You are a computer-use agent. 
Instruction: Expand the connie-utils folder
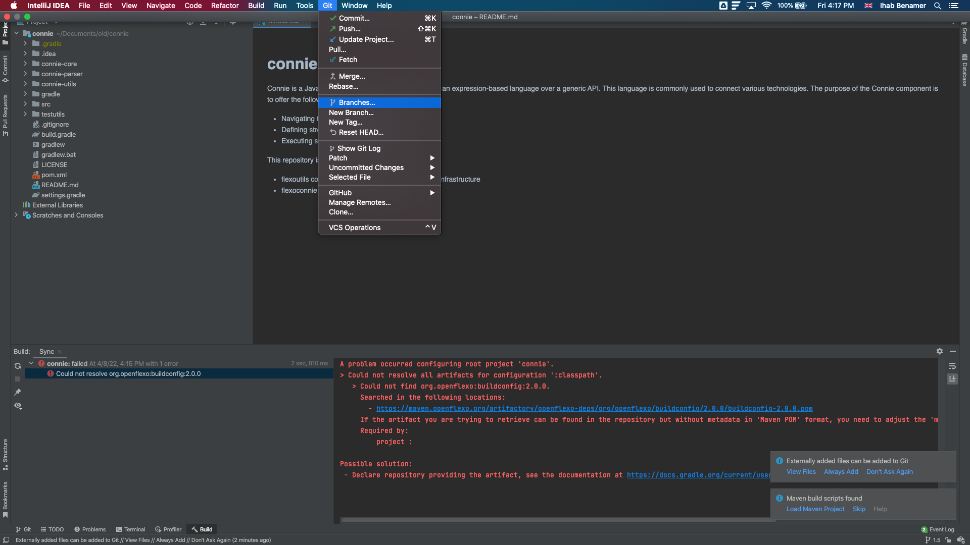(x=25, y=84)
